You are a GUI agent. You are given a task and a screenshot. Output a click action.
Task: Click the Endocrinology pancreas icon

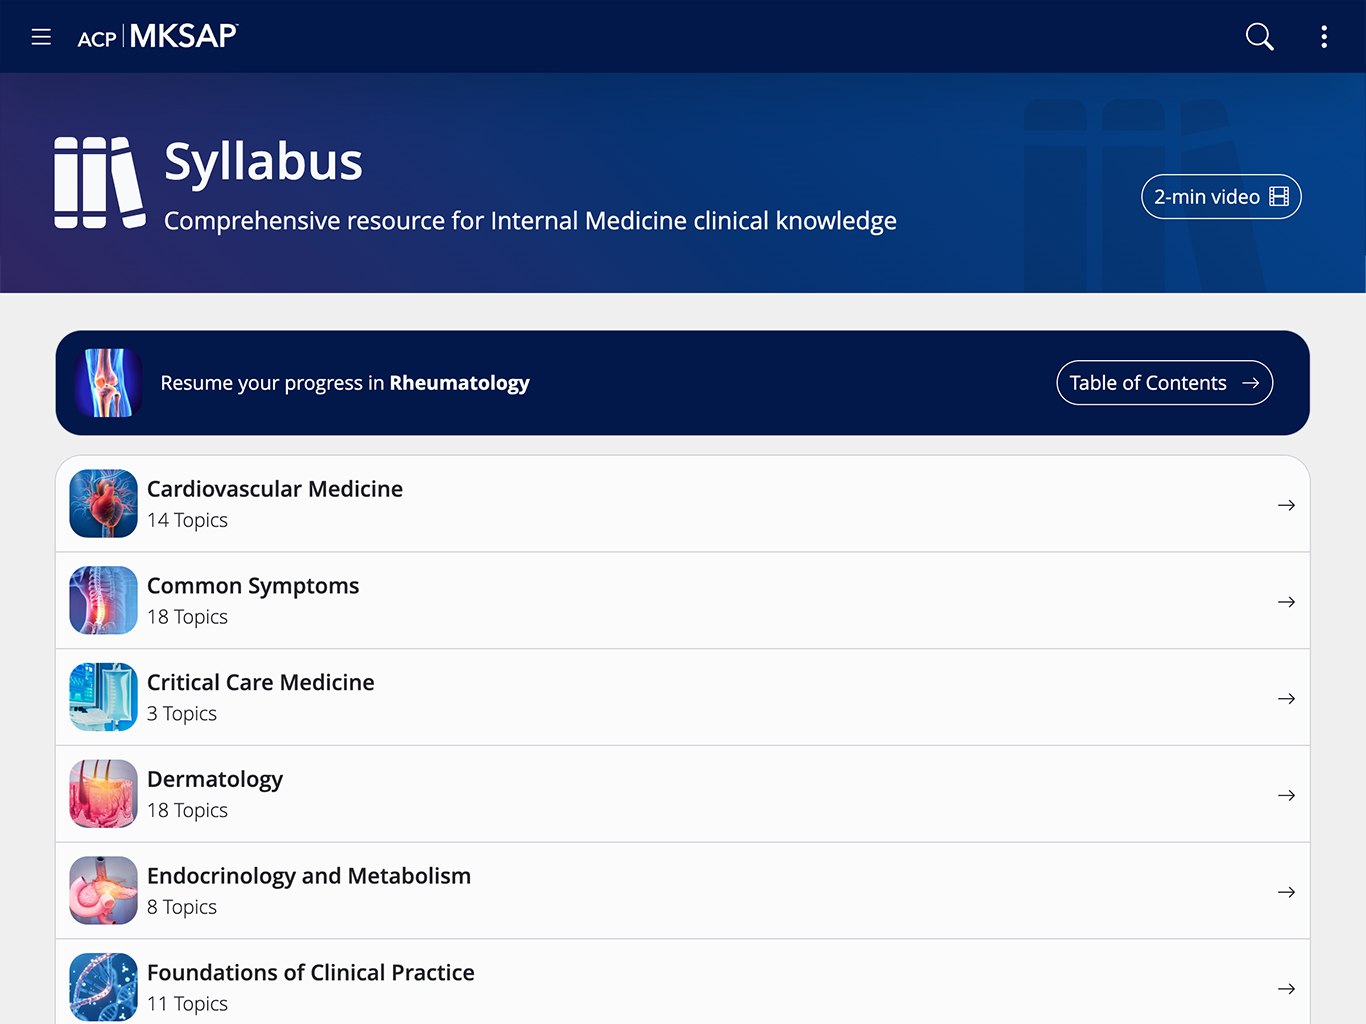103,891
